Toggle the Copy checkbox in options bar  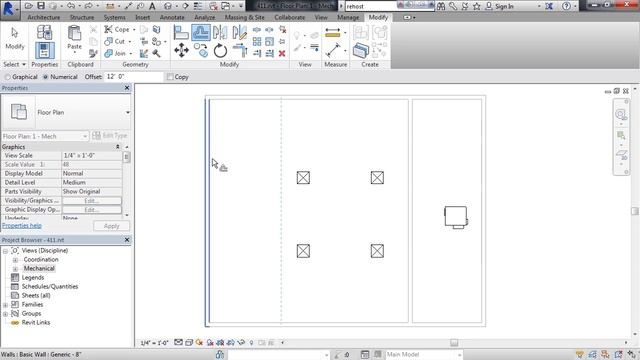coord(170,77)
